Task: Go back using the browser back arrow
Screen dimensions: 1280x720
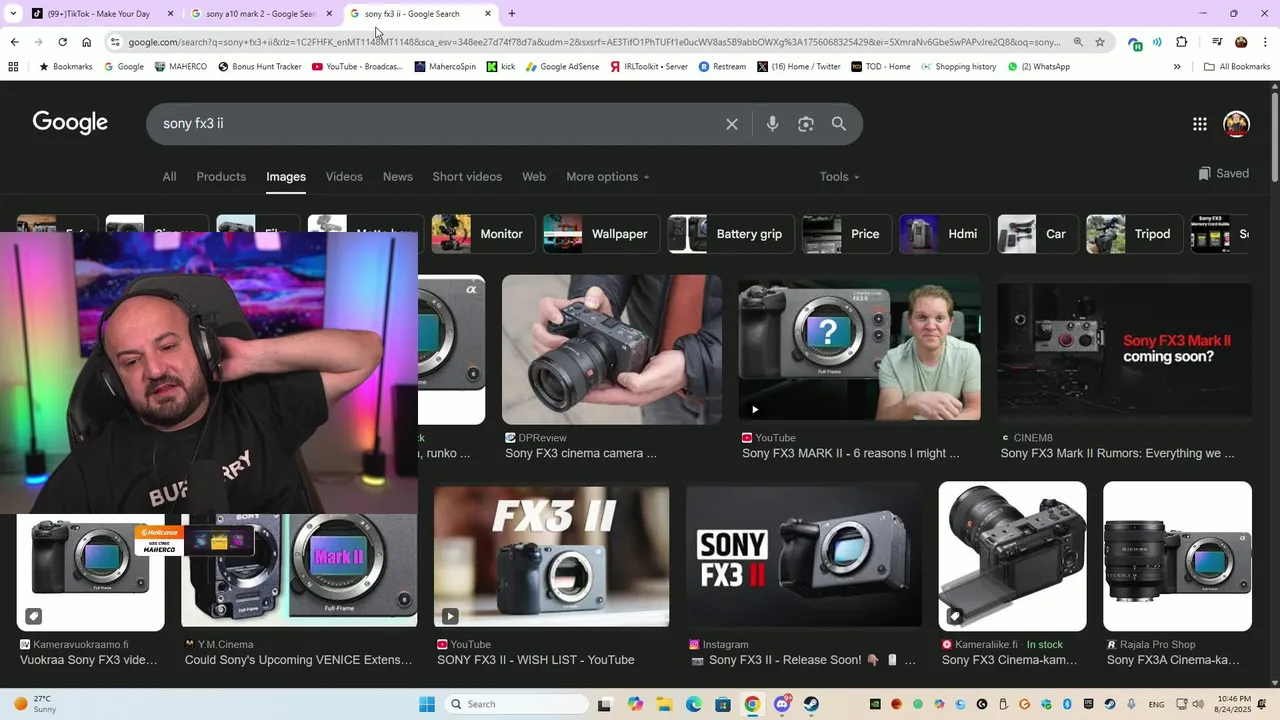Action: click(x=14, y=42)
